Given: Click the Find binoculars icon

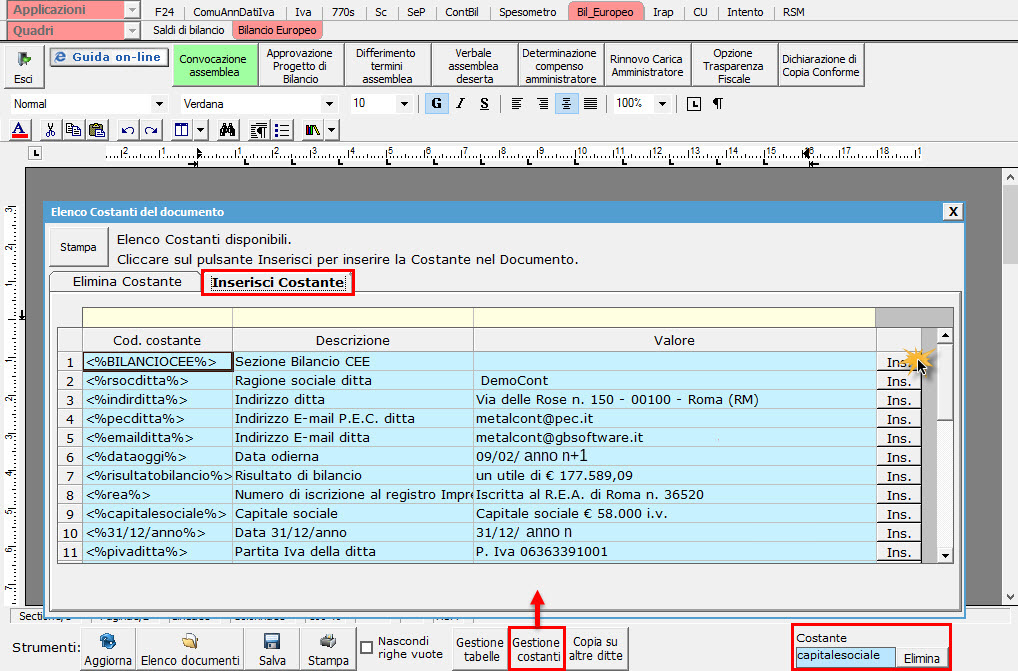Looking at the screenshot, I should [227, 130].
